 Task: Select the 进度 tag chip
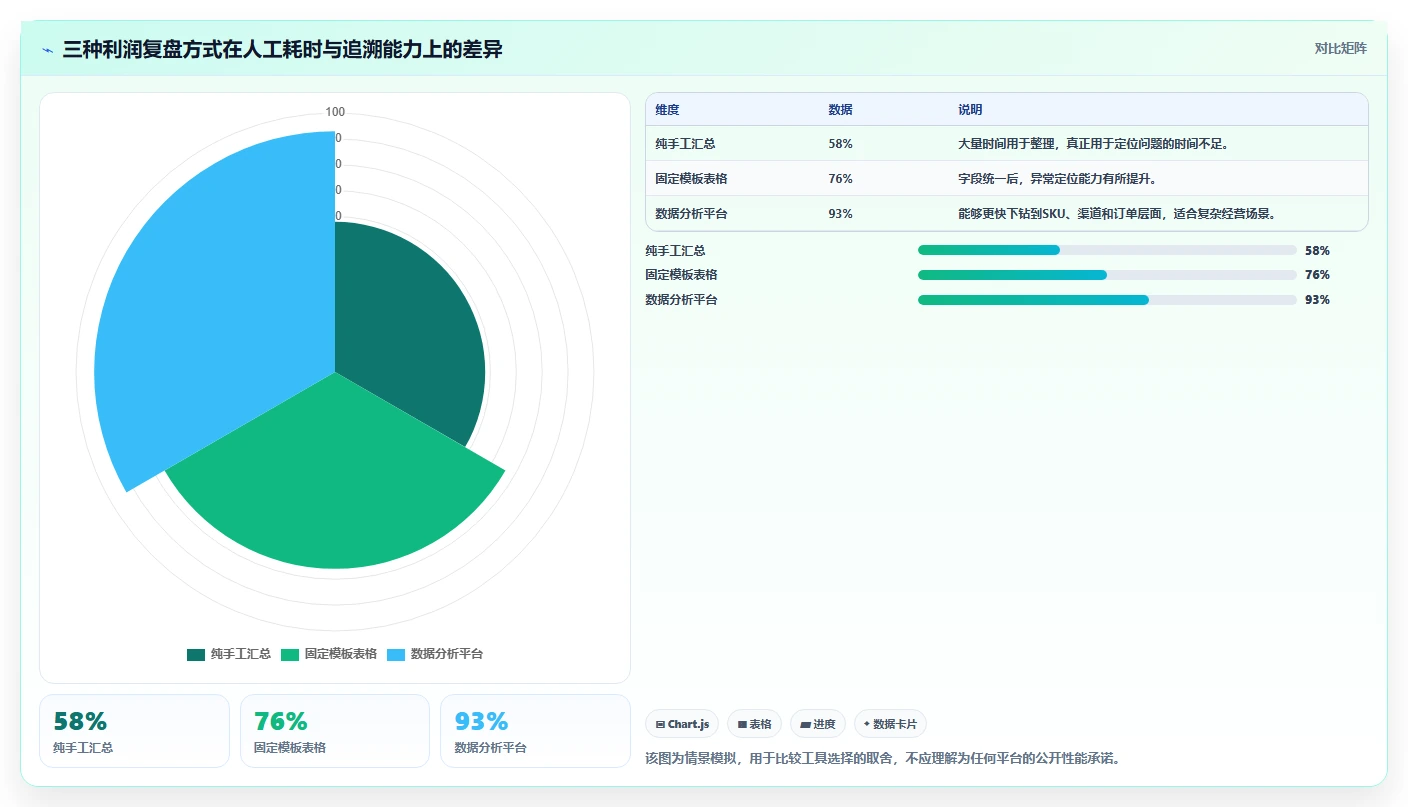tap(818, 724)
